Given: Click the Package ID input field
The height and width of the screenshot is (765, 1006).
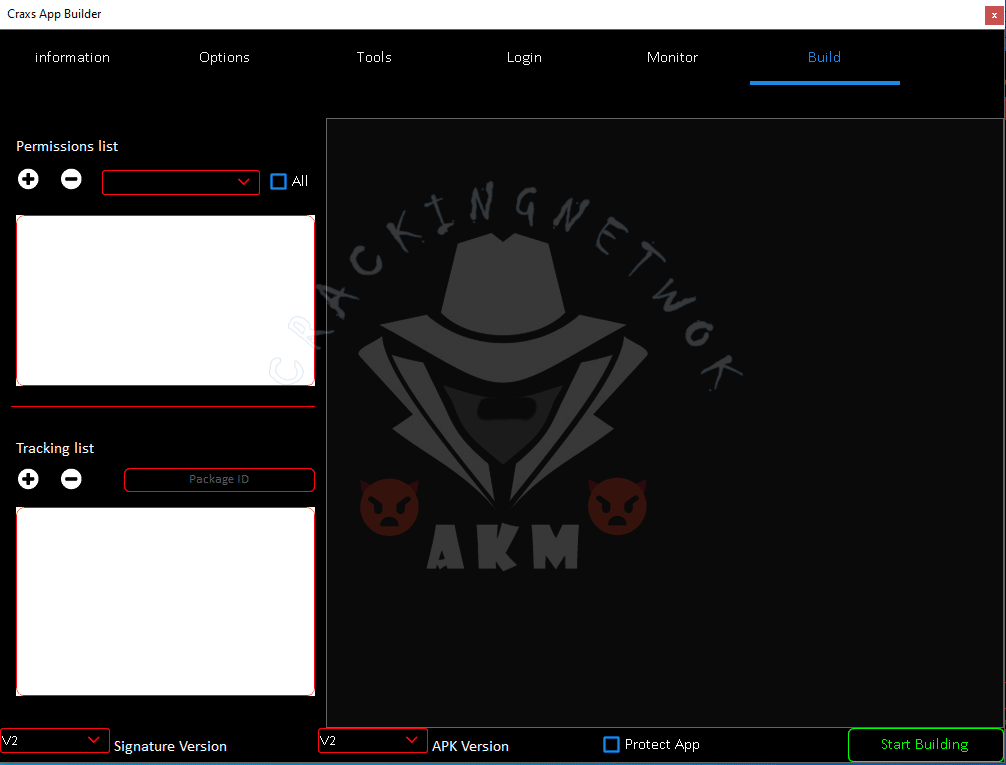Looking at the screenshot, I should (x=219, y=480).
